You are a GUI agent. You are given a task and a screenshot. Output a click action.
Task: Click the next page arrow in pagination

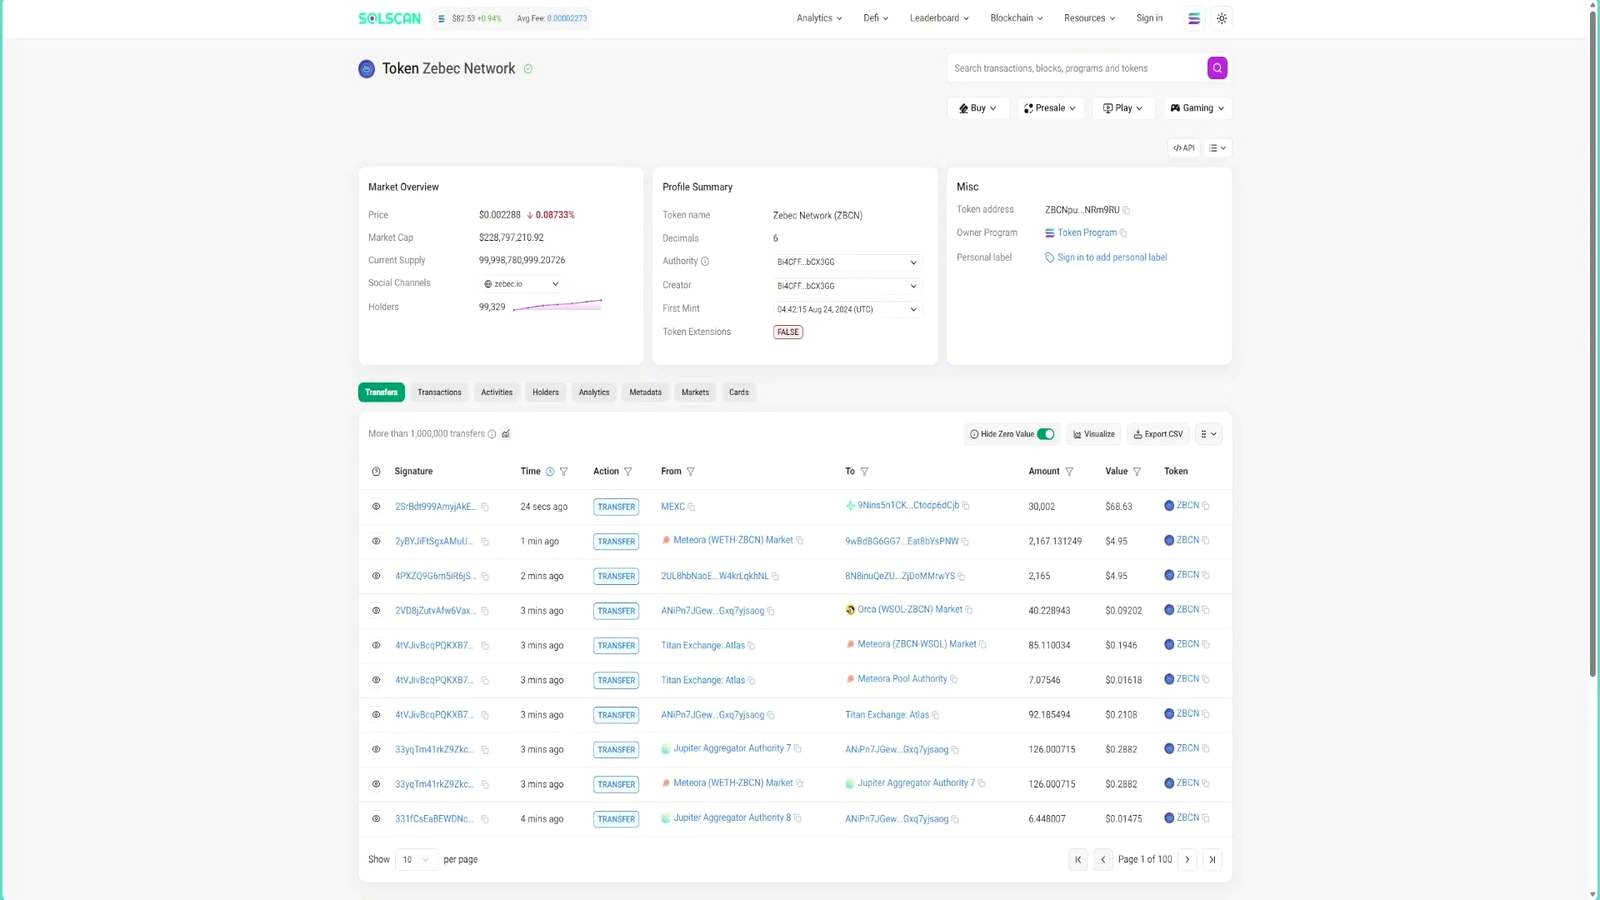(x=1187, y=859)
